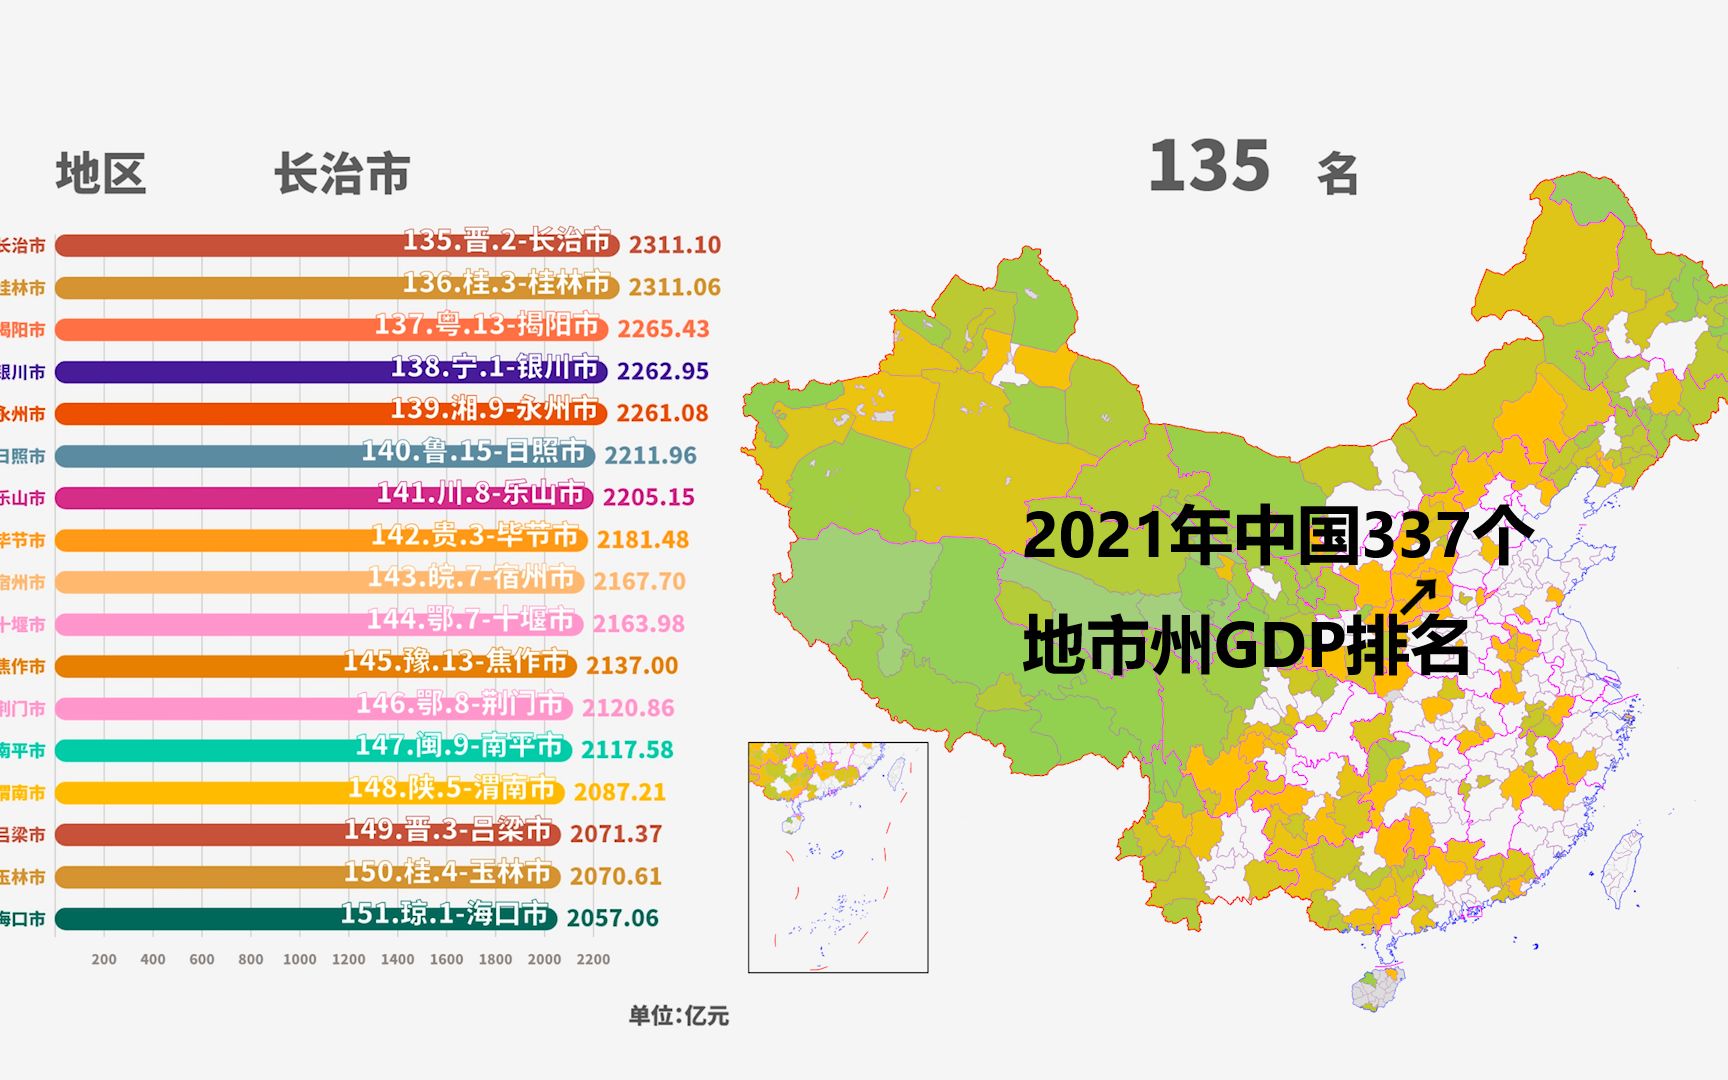Viewport: 1728px width, 1080px height.
Task: Click the 地市州GDP排名 title line
Action: point(1246,645)
